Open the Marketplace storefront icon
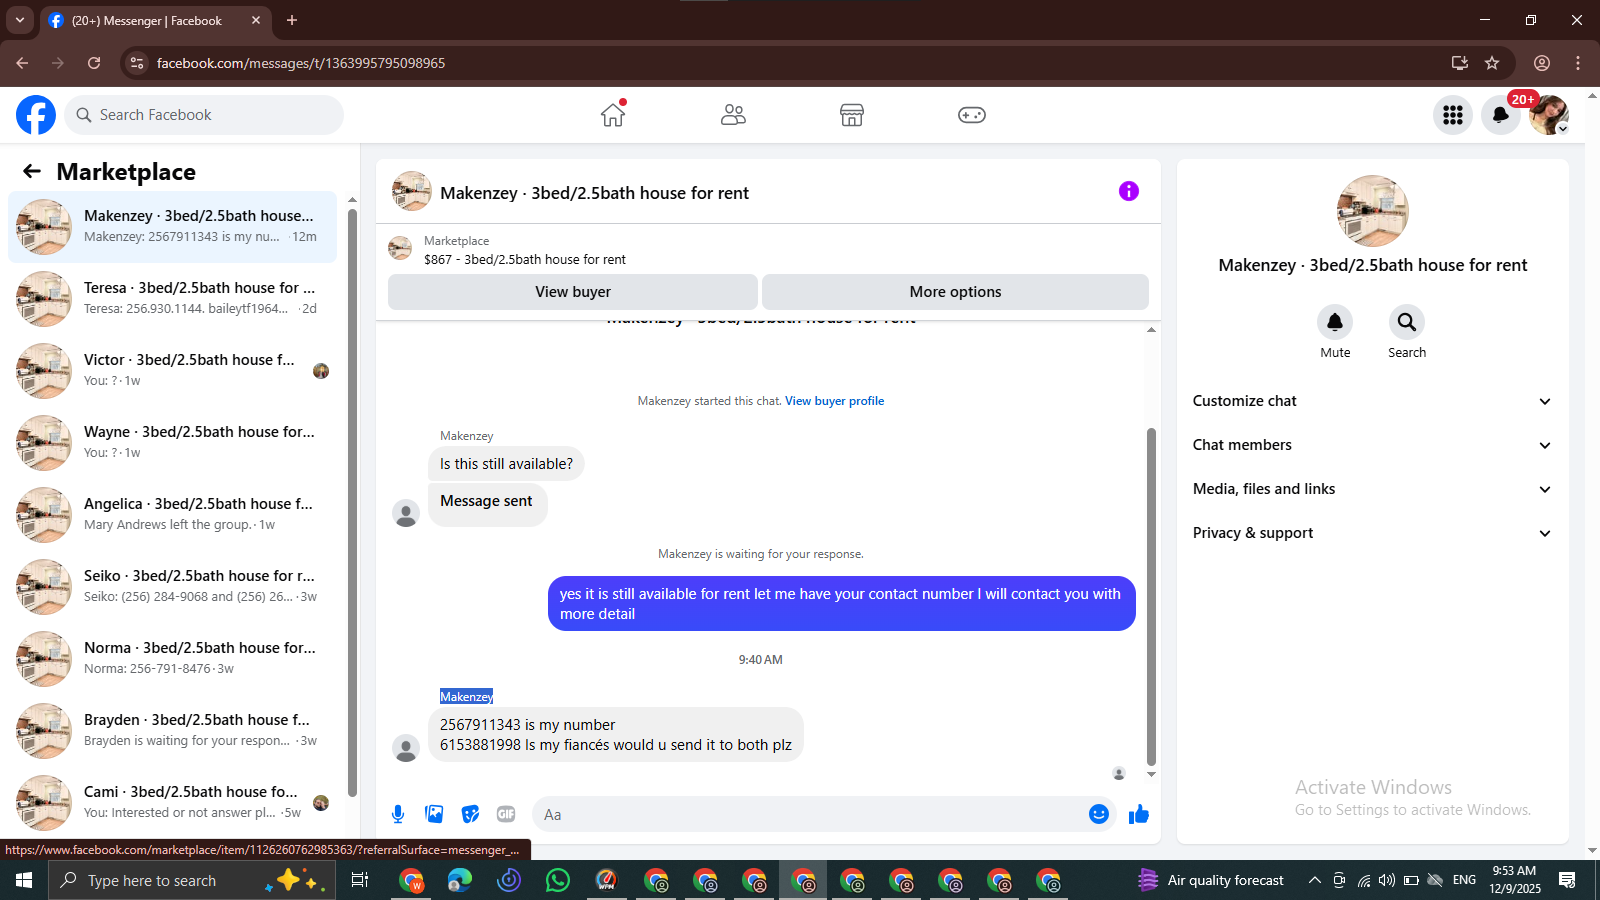 [x=852, y=115]
